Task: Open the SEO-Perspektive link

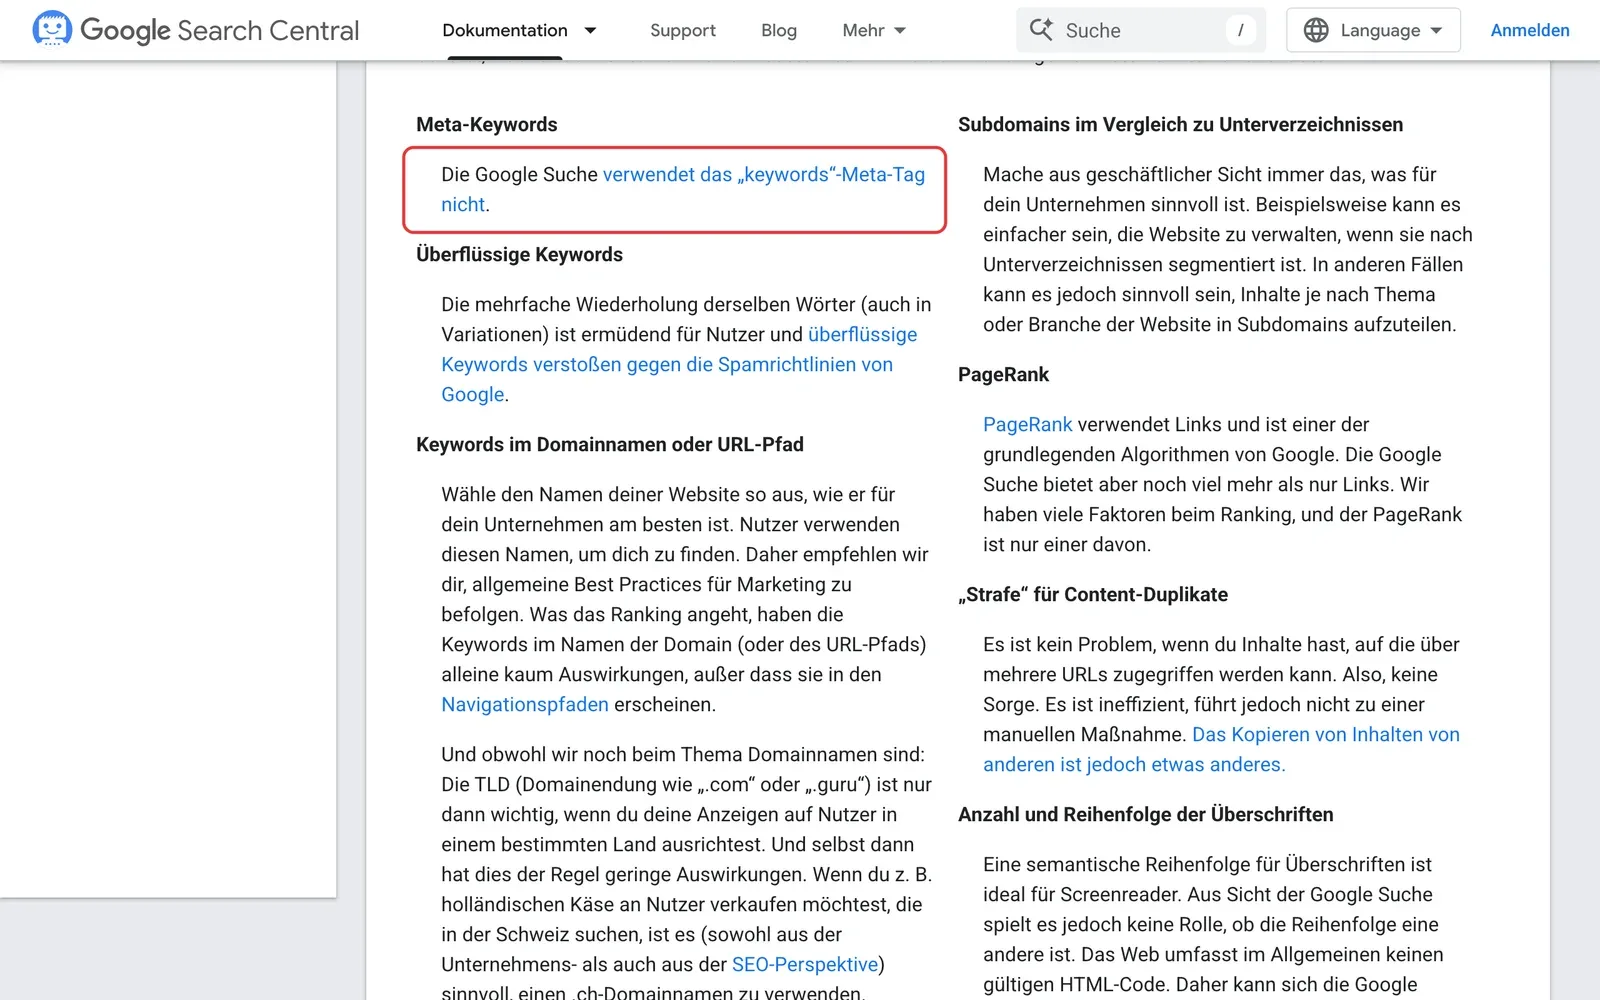Action: [x=805, y=964]
